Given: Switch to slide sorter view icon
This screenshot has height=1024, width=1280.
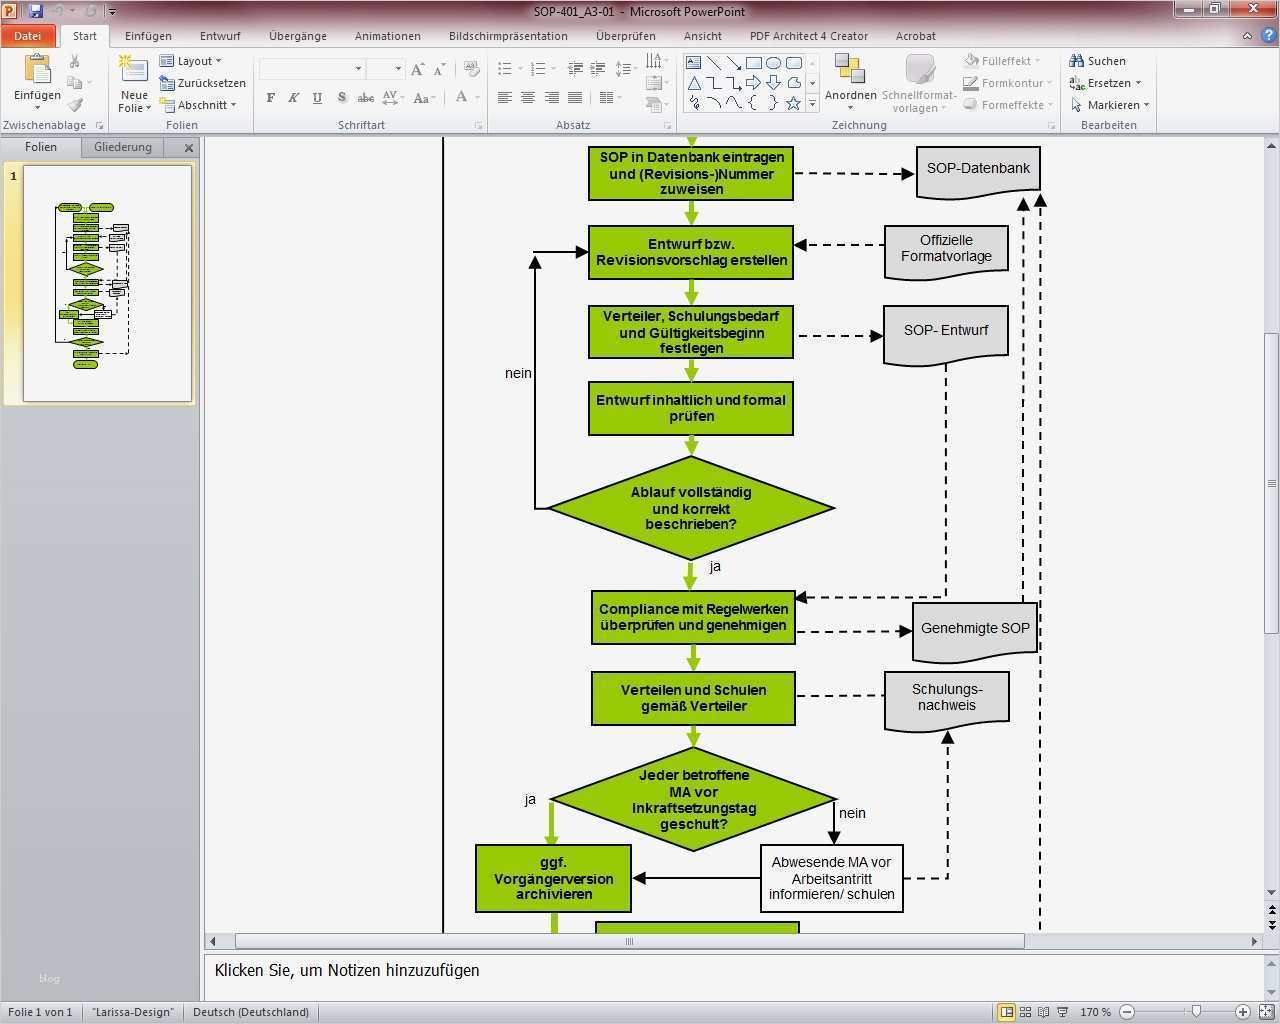Looking at the screenshot, I should [1025, 1012].
